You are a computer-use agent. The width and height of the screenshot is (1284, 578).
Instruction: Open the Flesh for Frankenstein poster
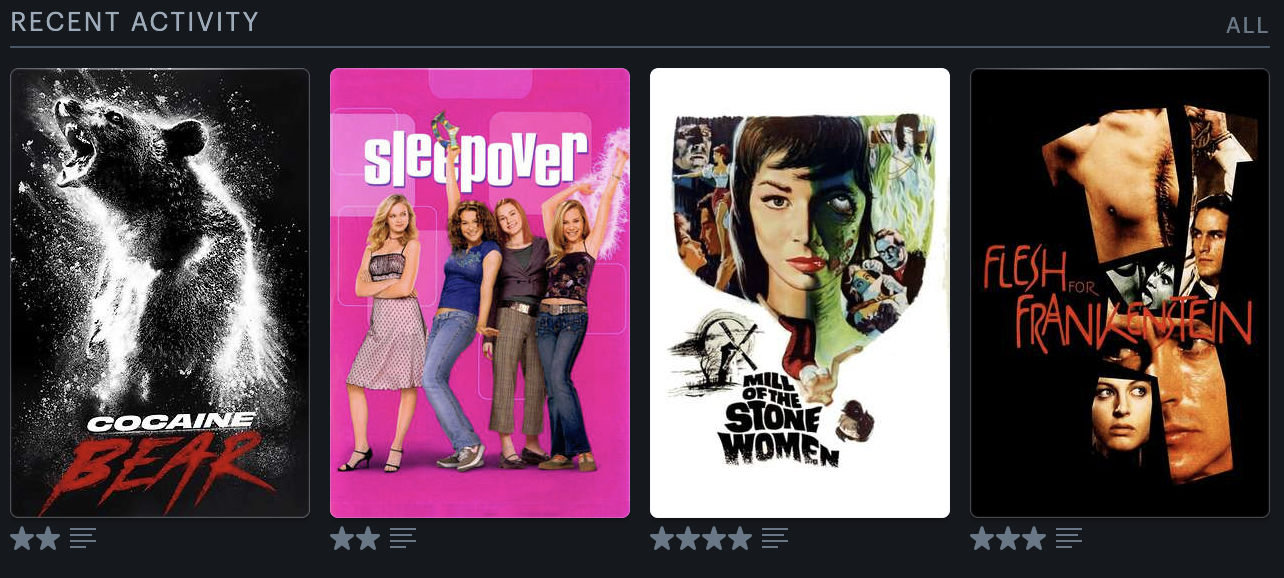pyautogui.click(x=1120, y=293)
